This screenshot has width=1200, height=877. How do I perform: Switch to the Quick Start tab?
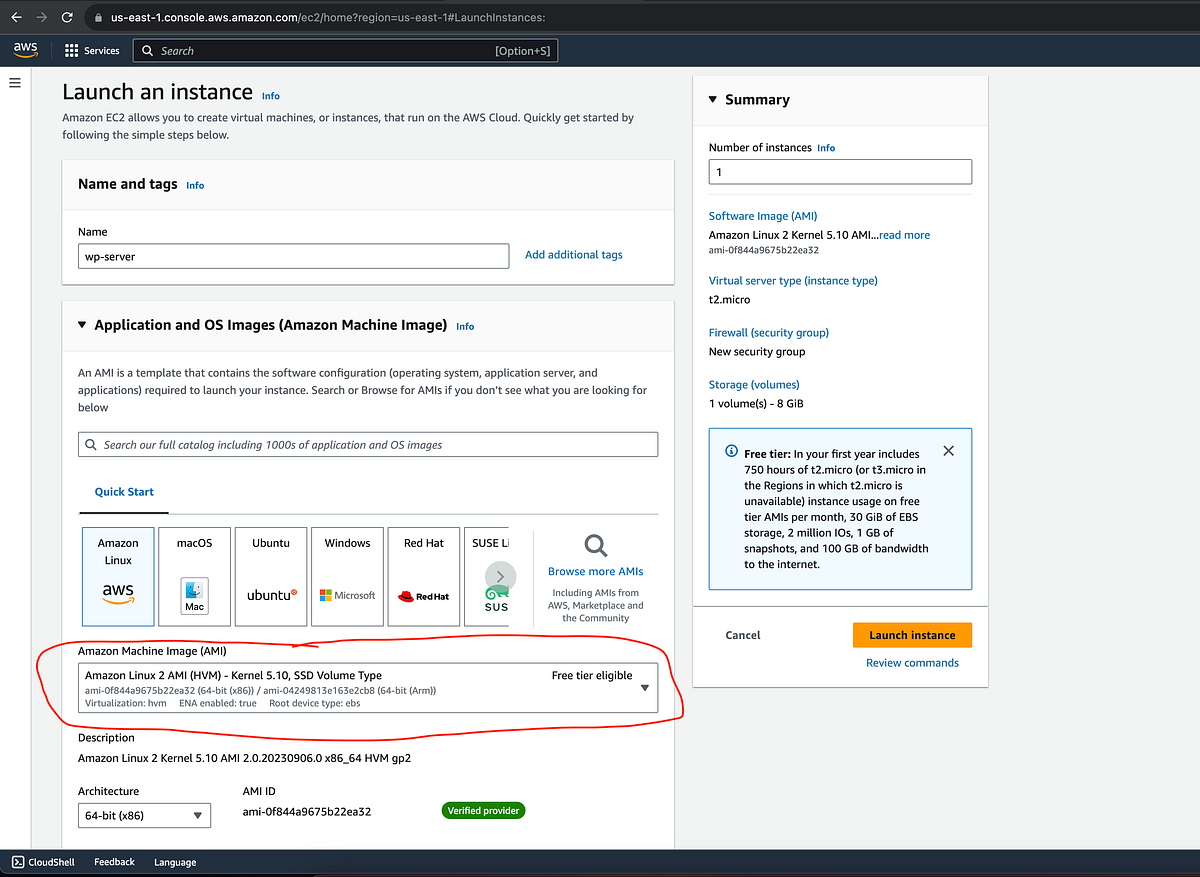[x=123, y=491]
